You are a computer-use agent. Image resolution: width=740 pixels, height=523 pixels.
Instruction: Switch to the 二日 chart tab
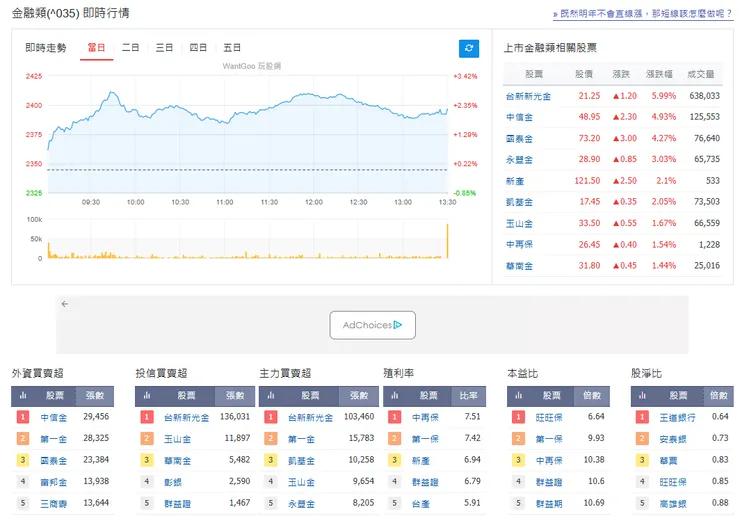pyautogui.click(x=131, y=48)
